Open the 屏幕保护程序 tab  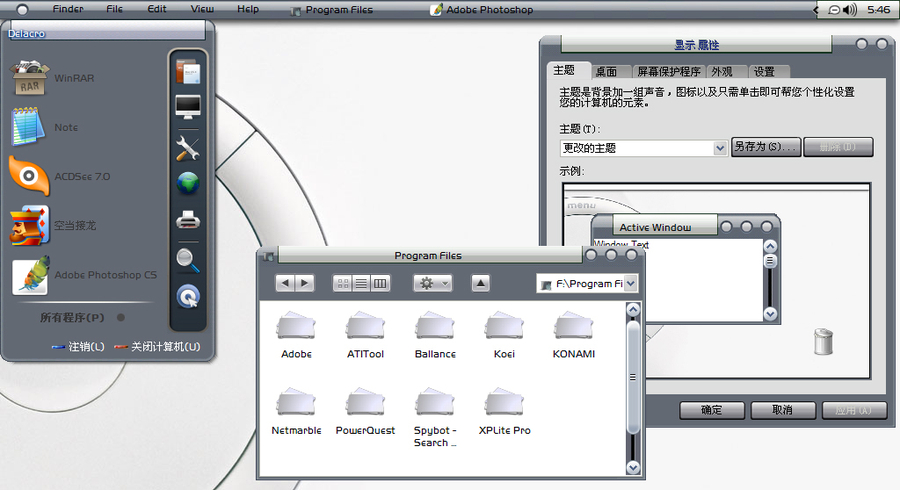(x=669, y=72)
